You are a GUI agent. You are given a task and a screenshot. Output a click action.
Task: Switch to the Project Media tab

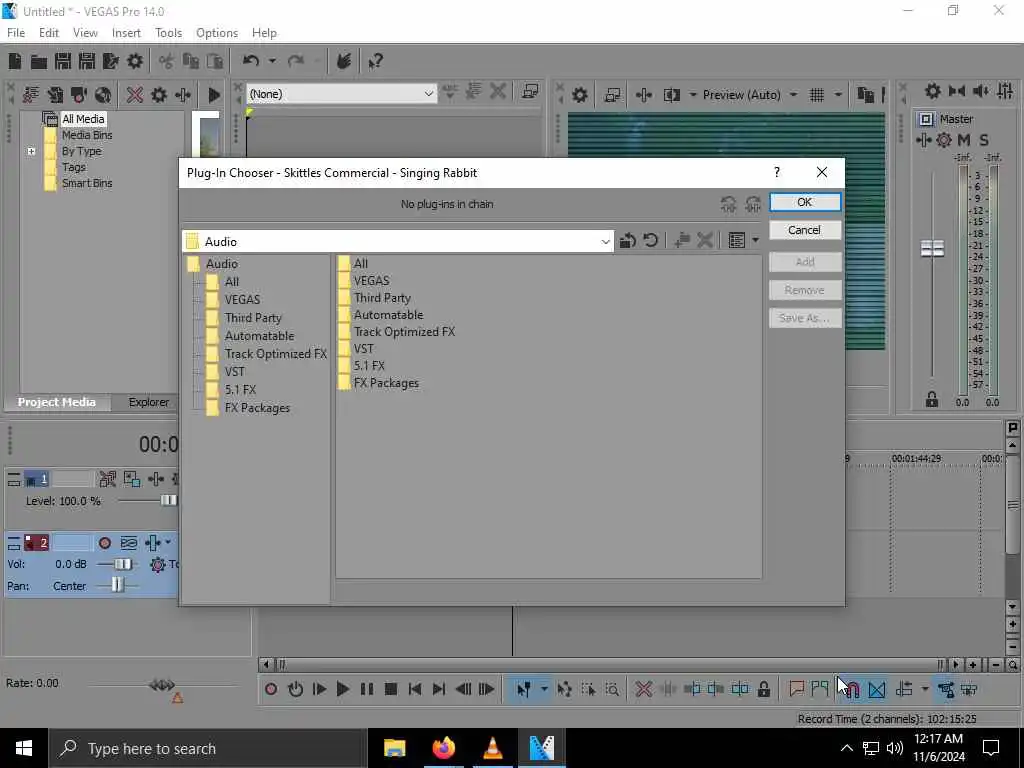(57, 402)
